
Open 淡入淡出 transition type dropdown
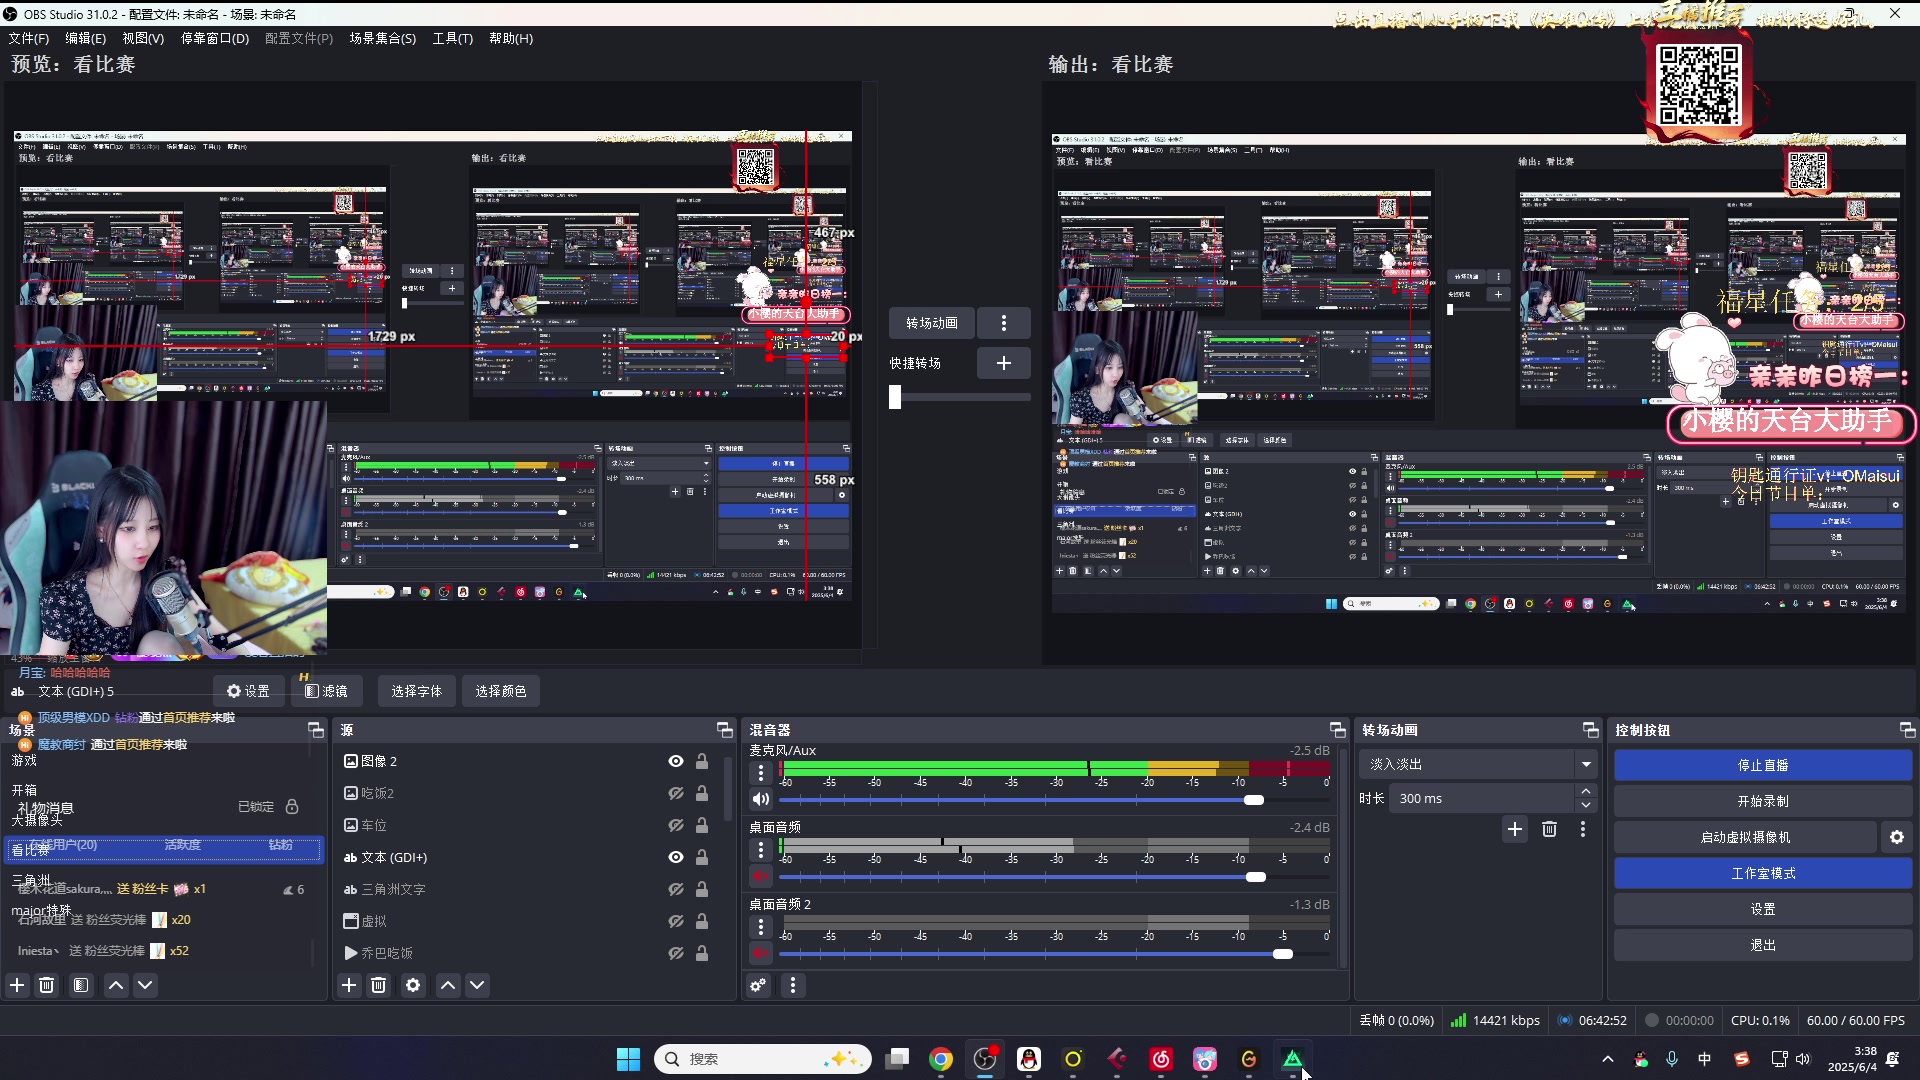(1478, 764)
